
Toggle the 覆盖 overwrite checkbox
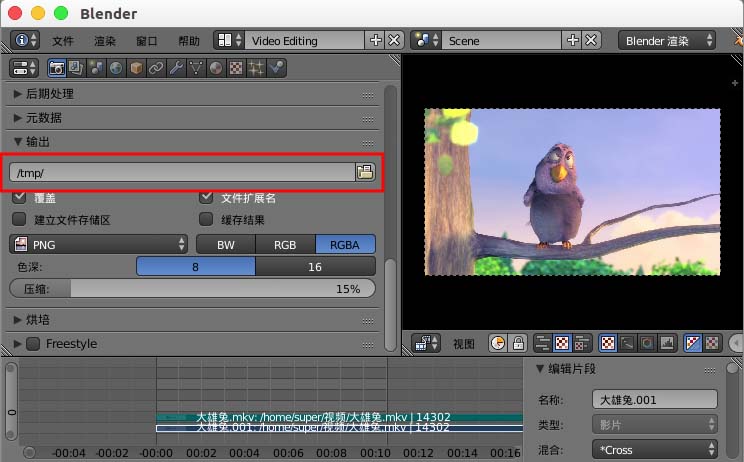pos(19,196)
